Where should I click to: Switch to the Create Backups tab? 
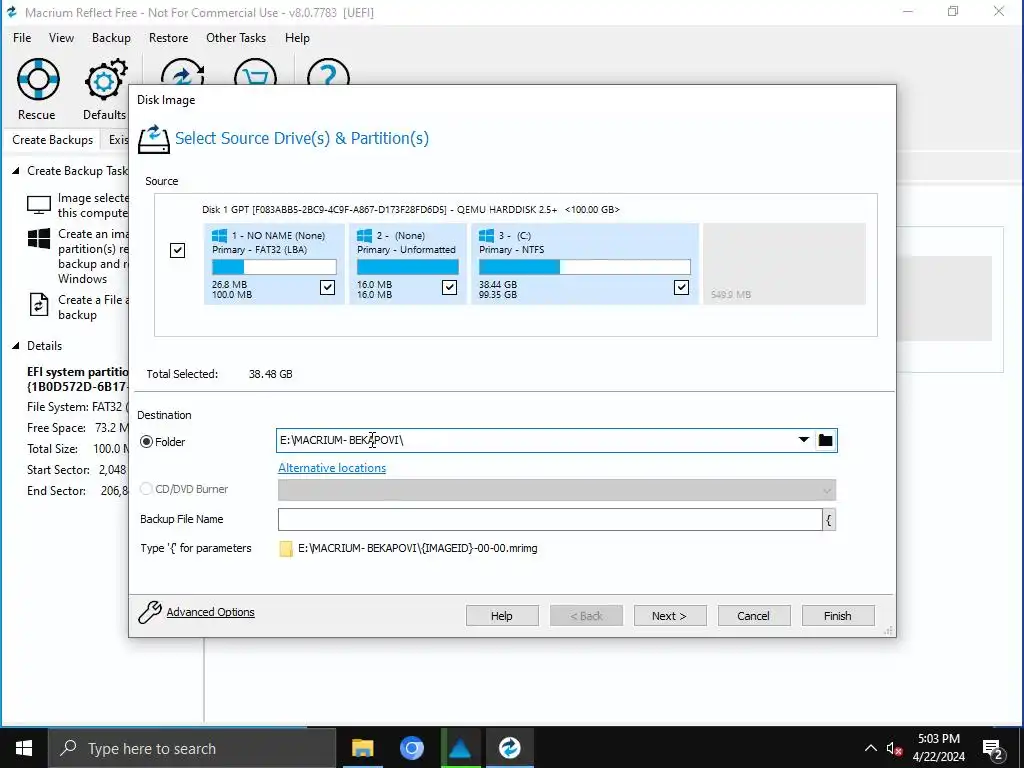[x=52, y=140]
